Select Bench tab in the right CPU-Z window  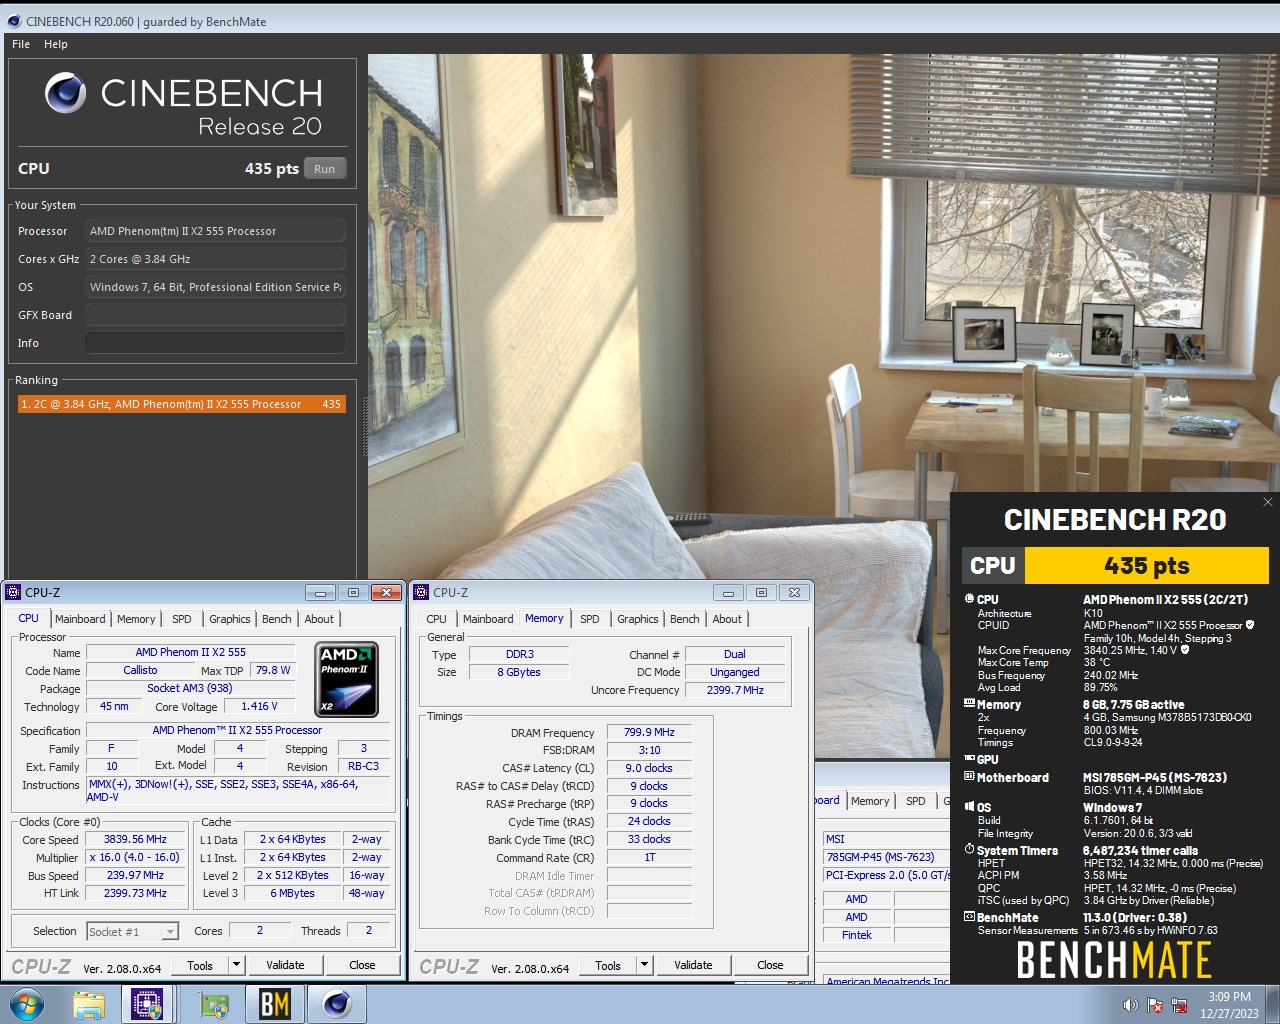[x=685, y=619]
